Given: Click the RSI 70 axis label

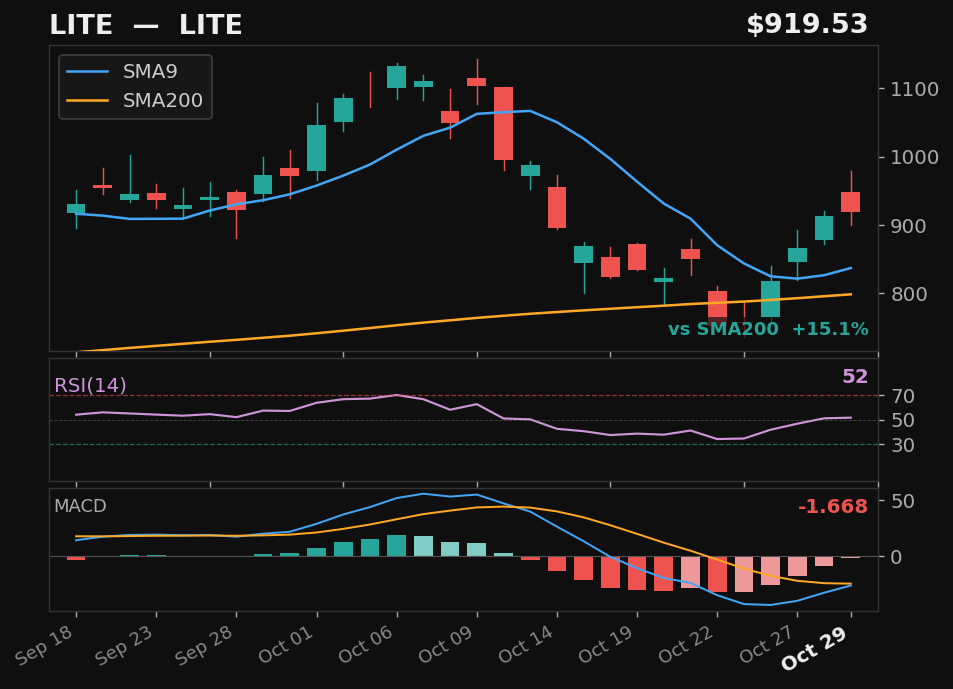Looking at the screenshot, I should pyautogui.click(x=903, y=396).
